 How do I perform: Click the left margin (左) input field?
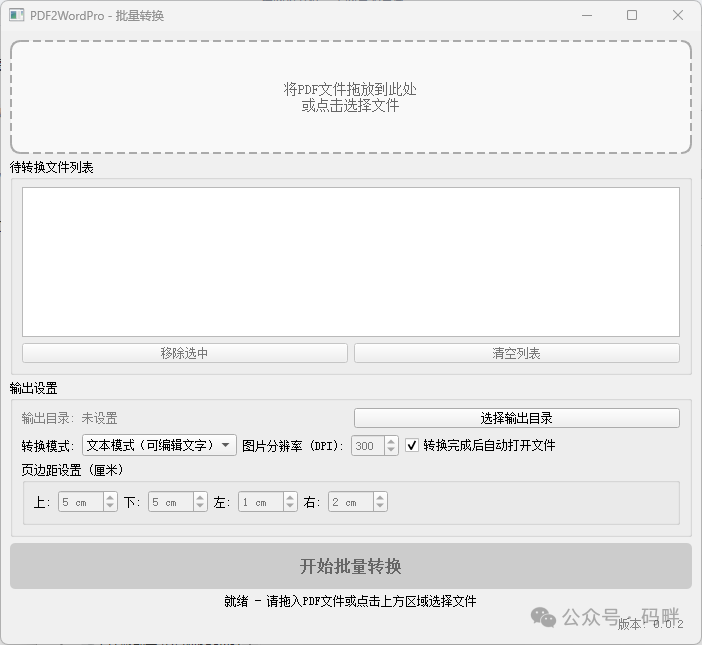click(x=259, y=503)
